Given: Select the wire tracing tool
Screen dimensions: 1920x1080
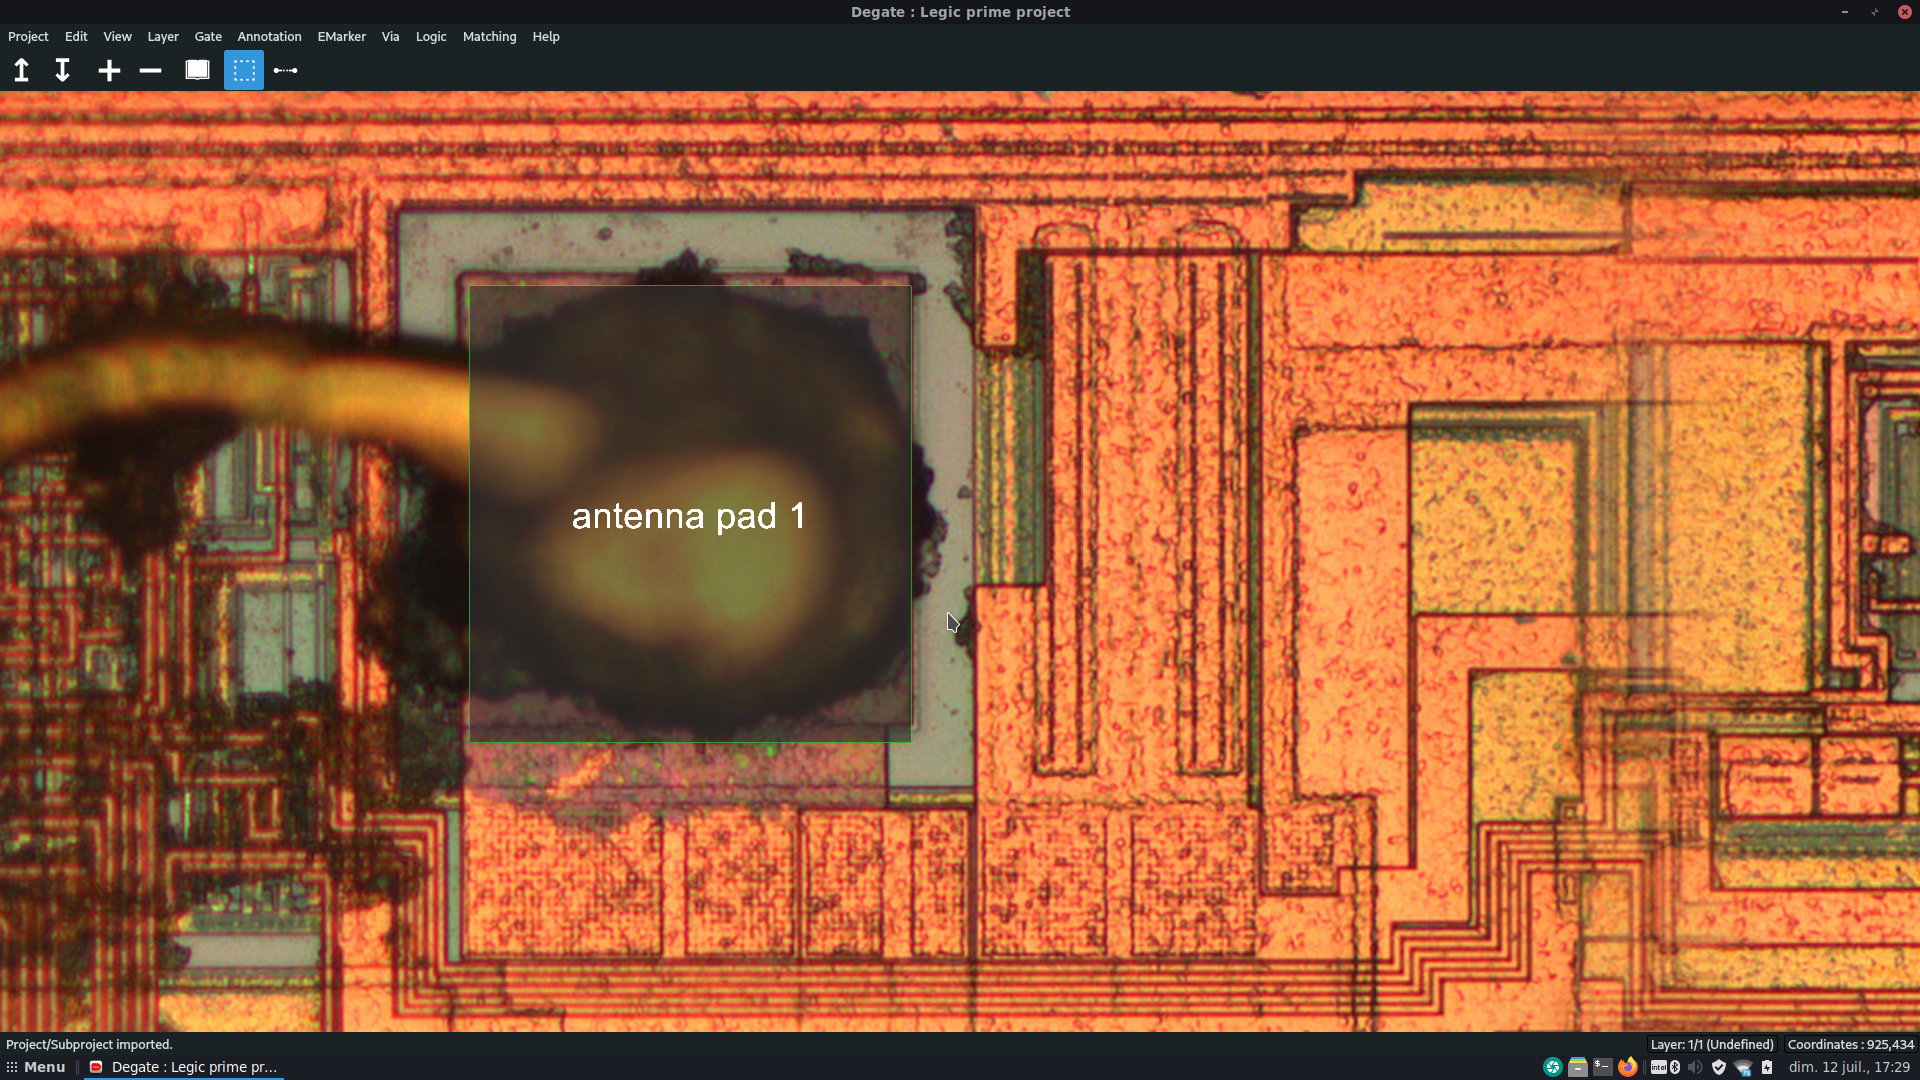Looking at the screenshot, I should [x=285, y=70].
